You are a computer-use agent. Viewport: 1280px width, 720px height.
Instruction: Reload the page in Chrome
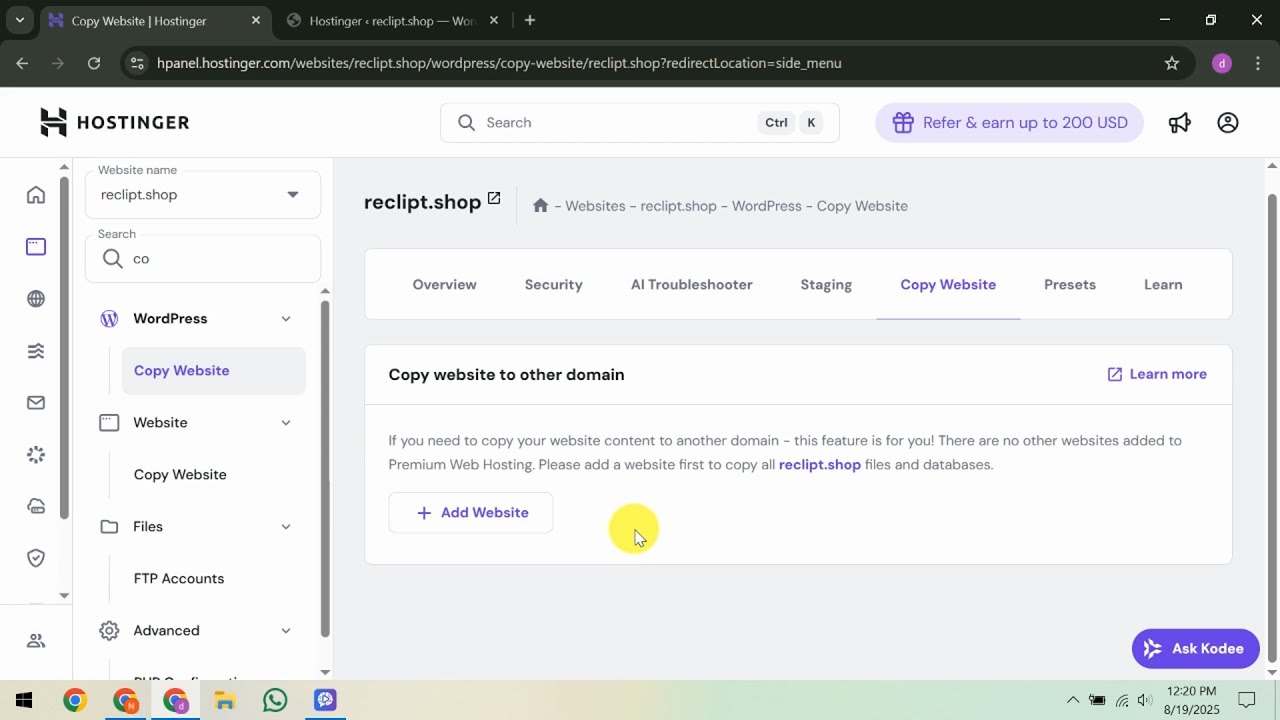click(94, 63)
